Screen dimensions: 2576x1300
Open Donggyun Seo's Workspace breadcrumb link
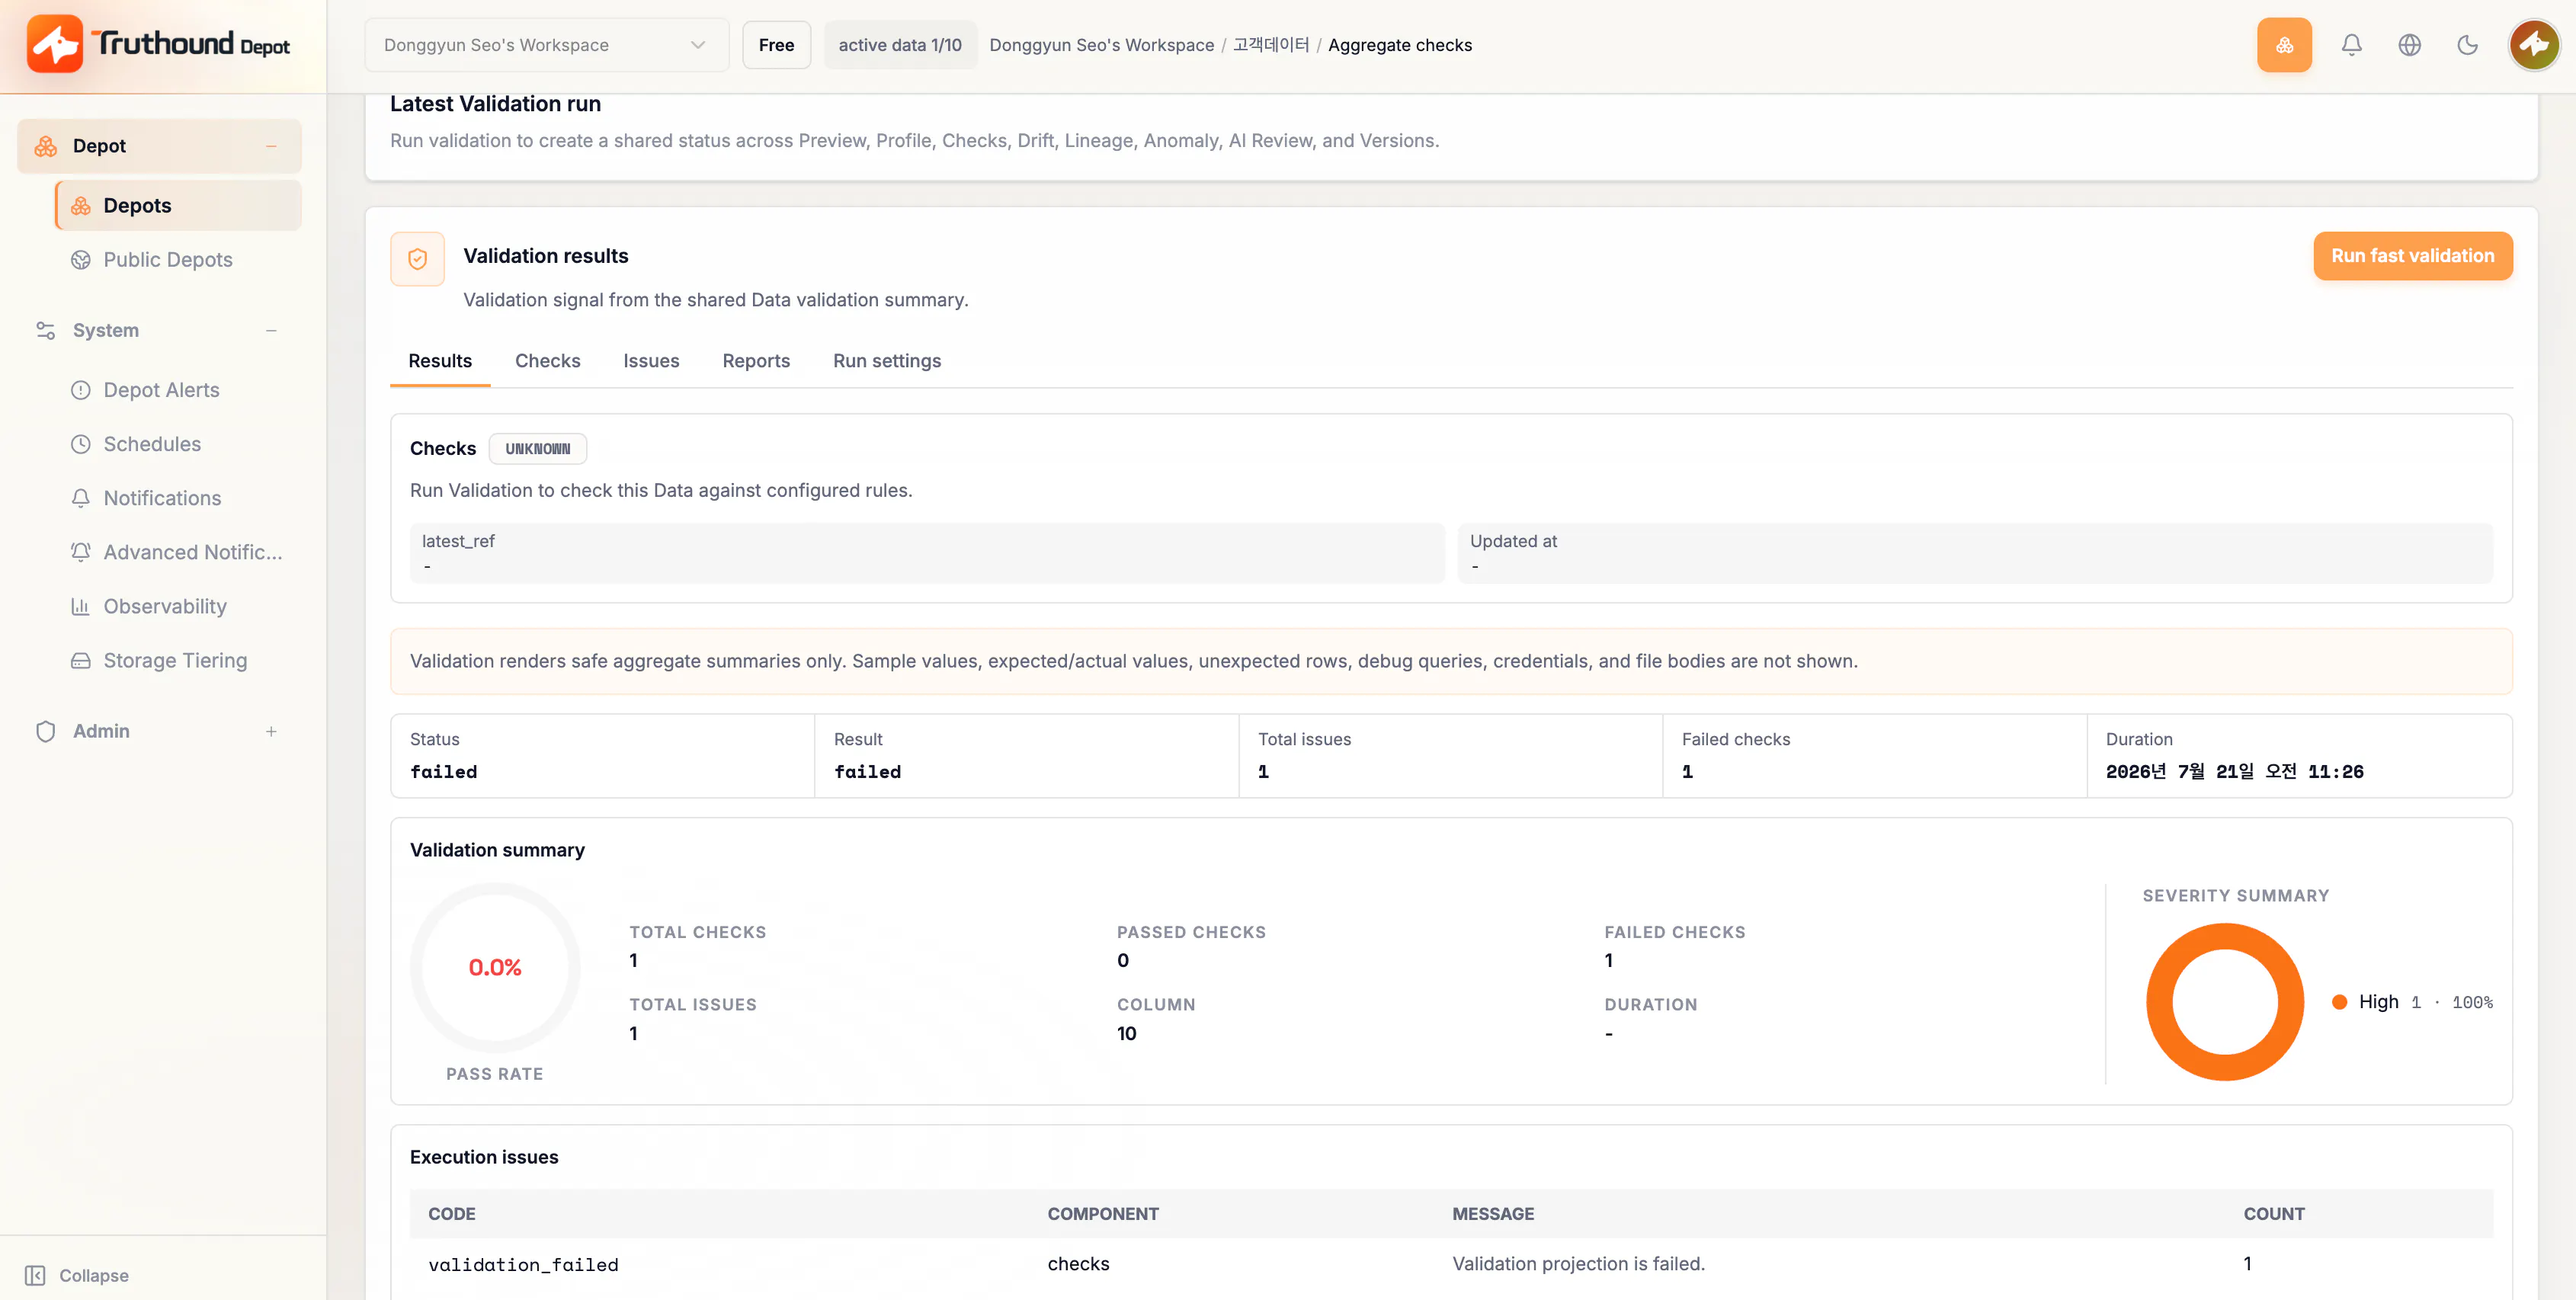pyautogui.click(x=1101, y=45)
